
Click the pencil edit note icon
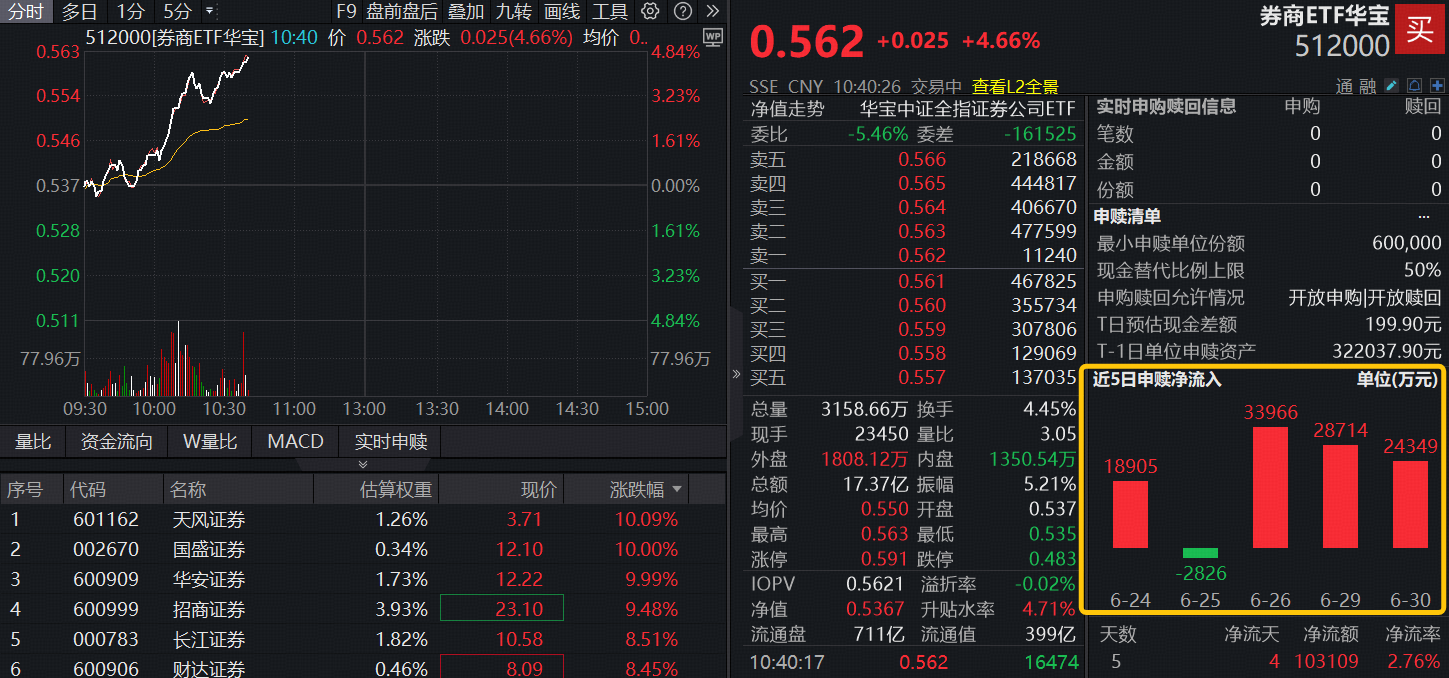(1391, 86)
